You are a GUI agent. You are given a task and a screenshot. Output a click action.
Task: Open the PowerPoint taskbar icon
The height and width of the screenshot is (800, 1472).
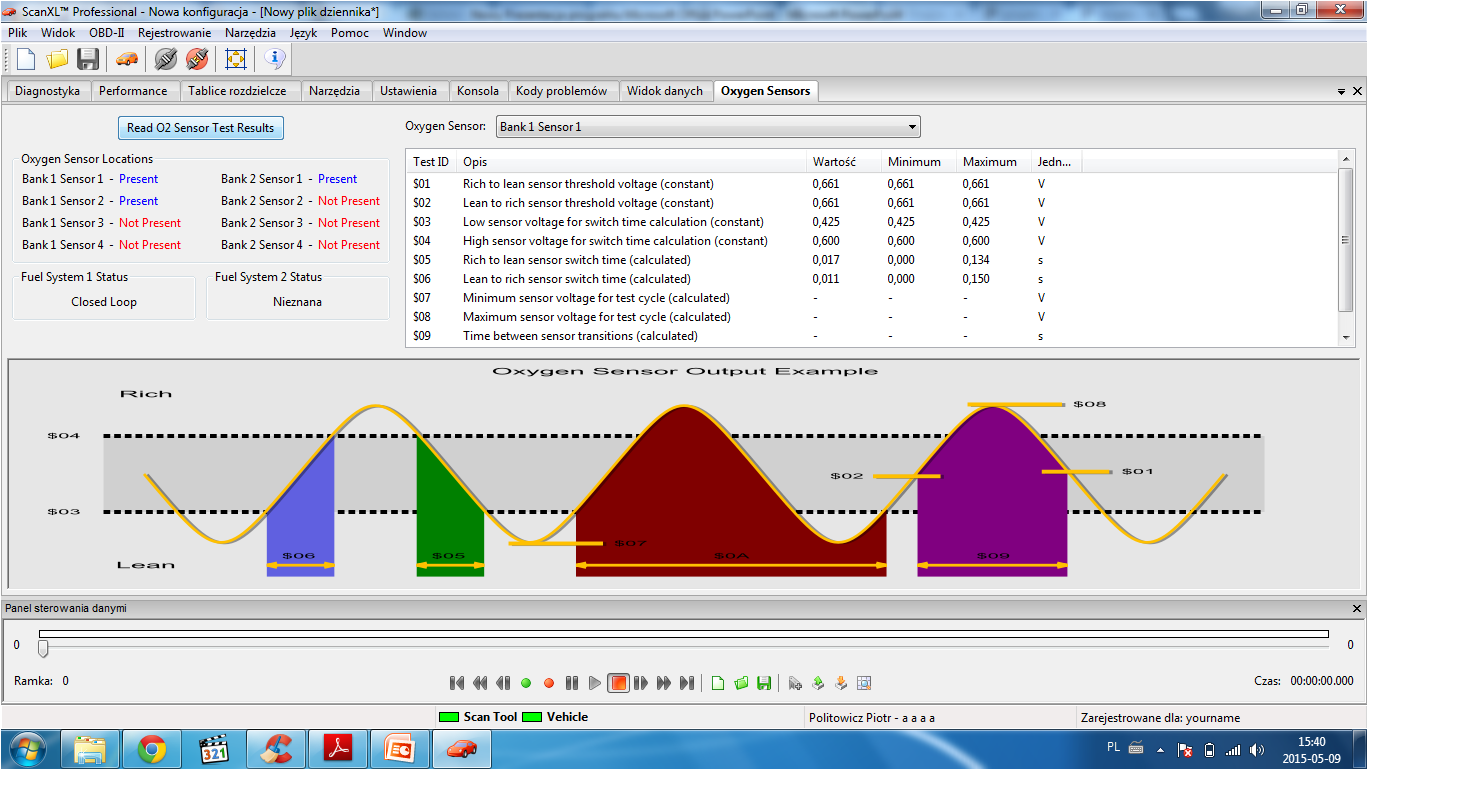(400, 749)
